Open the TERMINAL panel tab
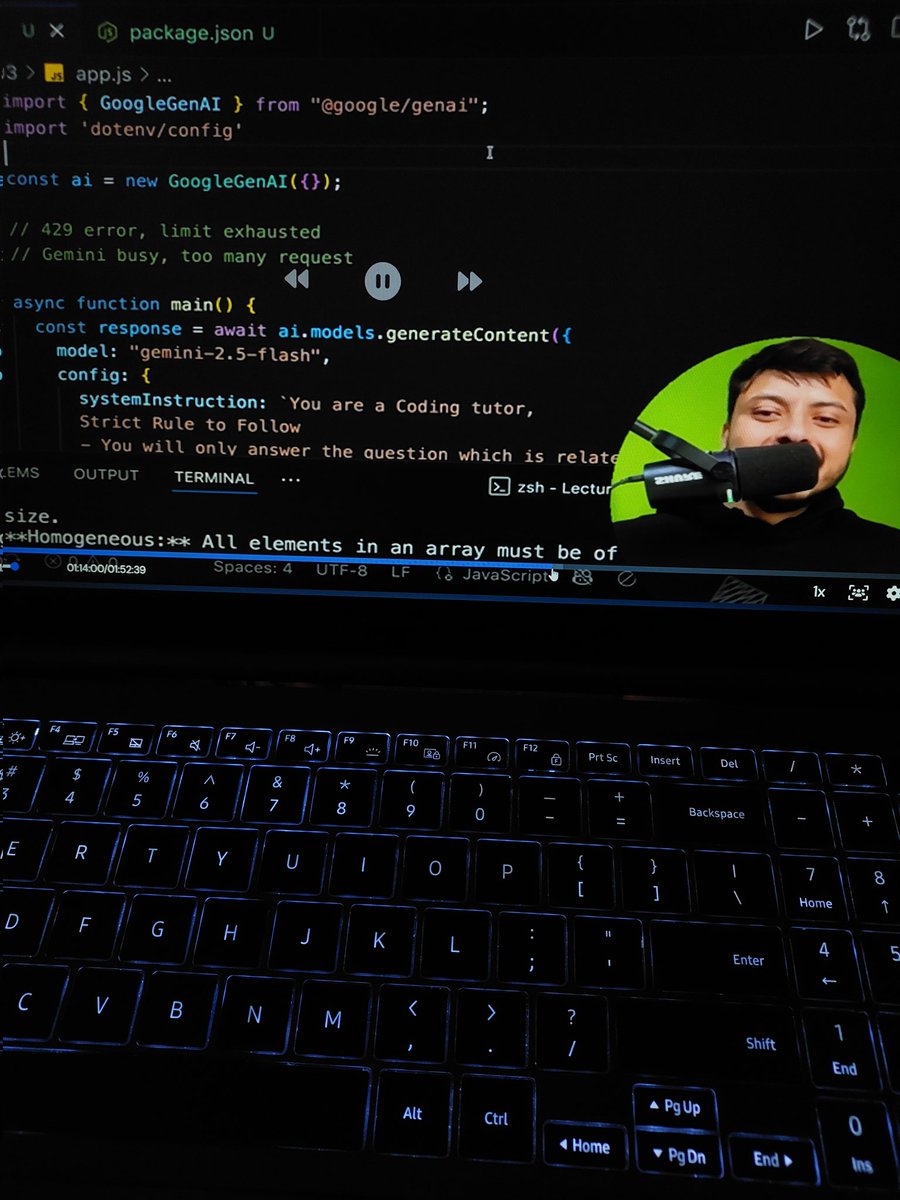This screenshot has height=1200, width=900. pos(214,477)
